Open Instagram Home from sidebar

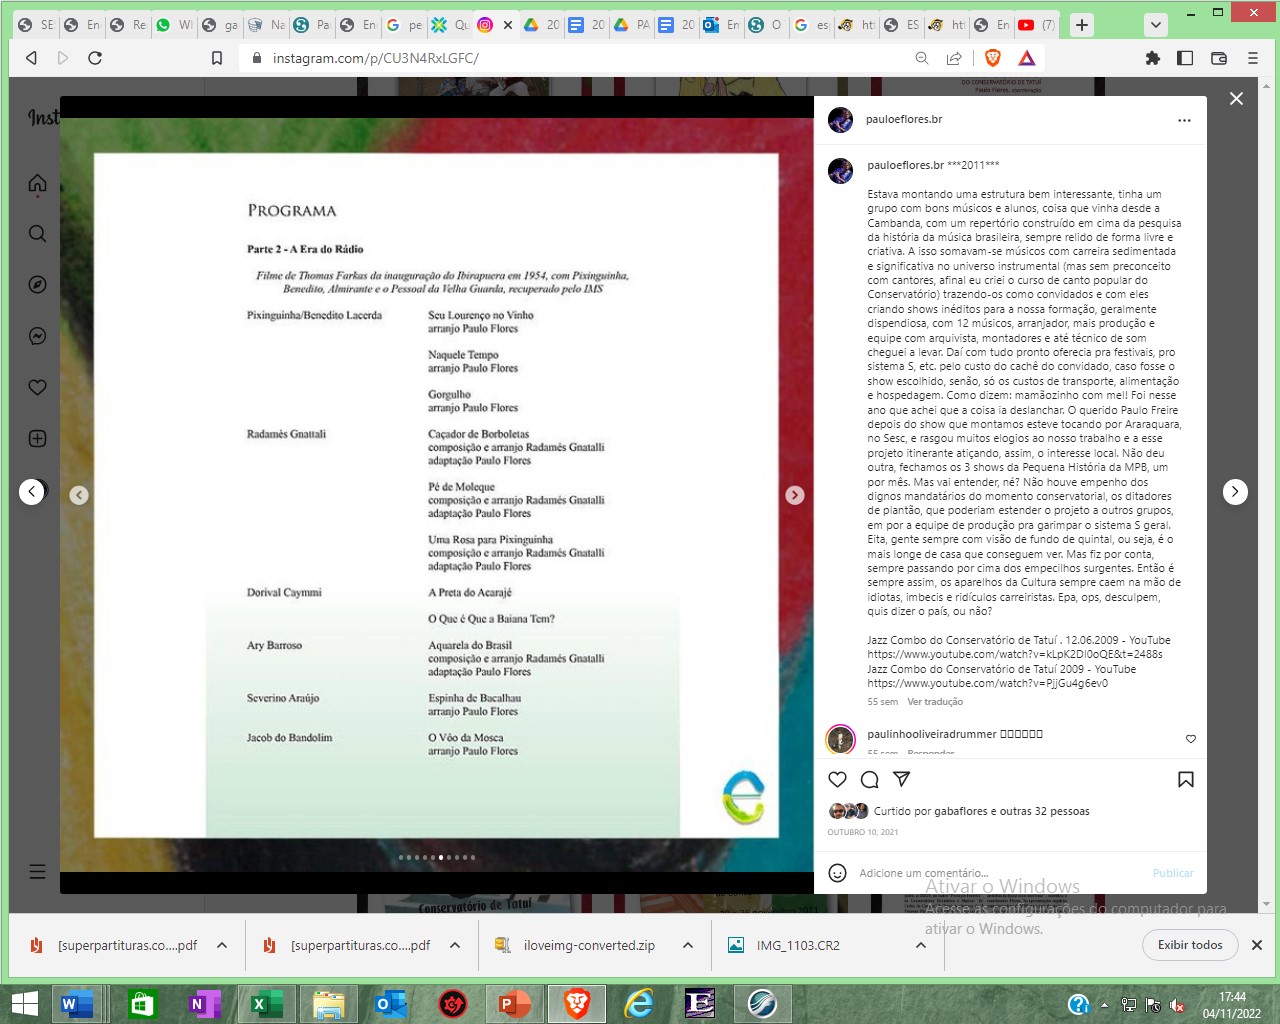[38, 183]
